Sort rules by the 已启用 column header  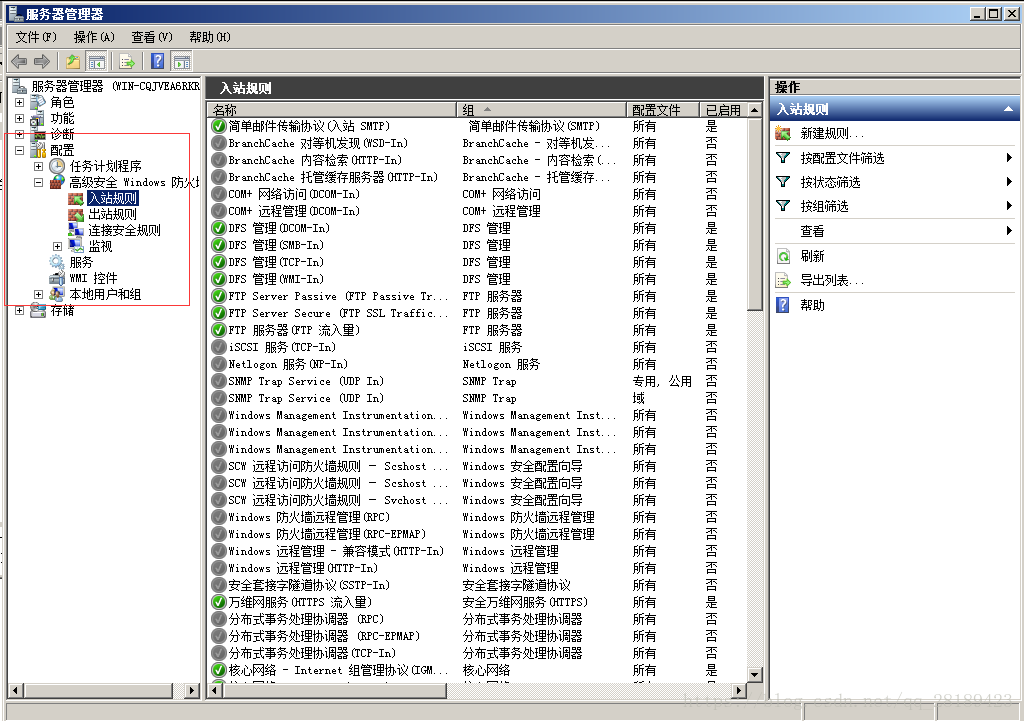click(724, 110)
